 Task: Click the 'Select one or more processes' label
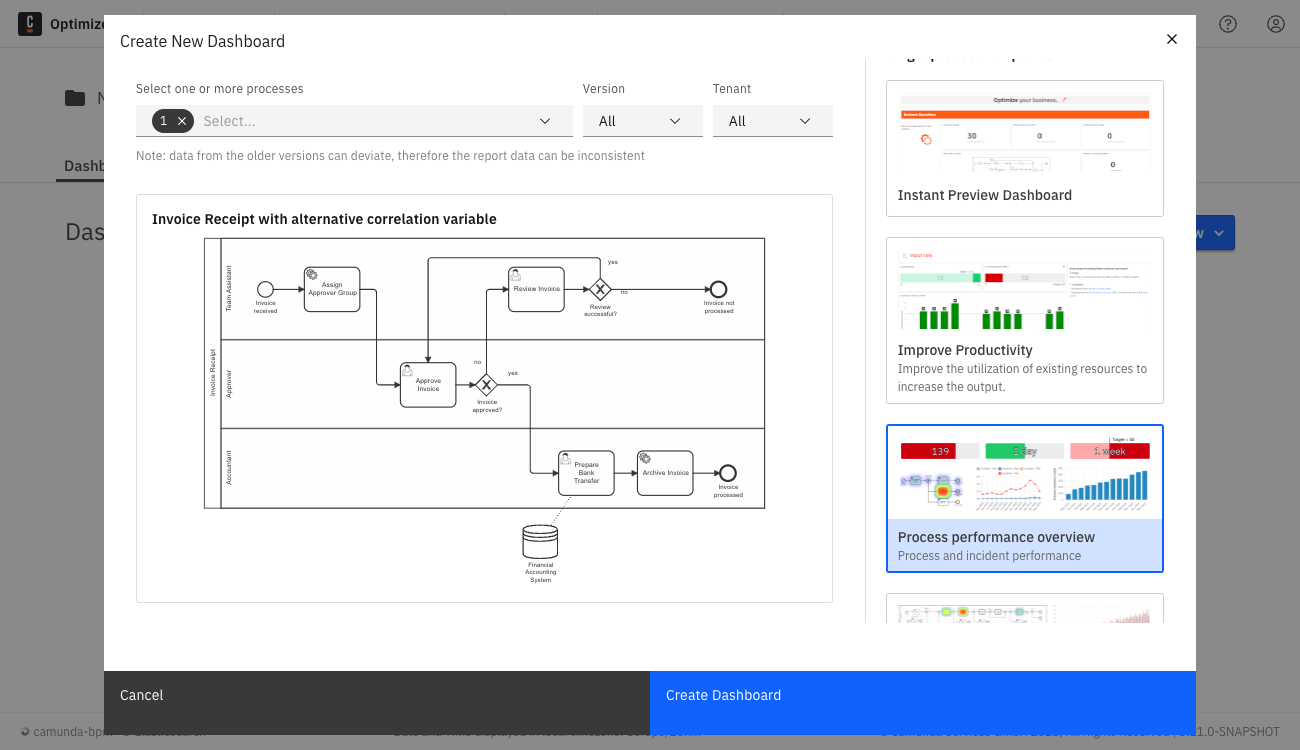[220, 89]
